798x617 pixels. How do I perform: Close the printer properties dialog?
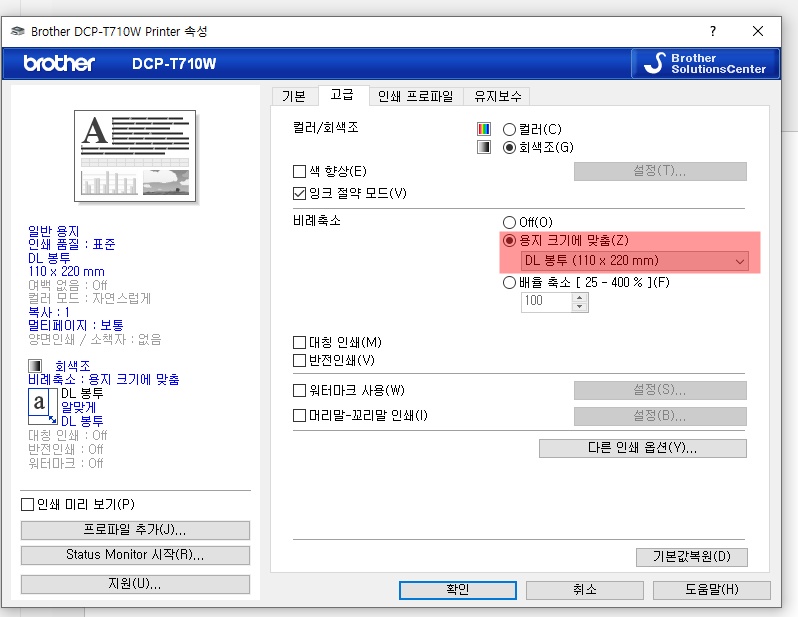tap(758, 31)
